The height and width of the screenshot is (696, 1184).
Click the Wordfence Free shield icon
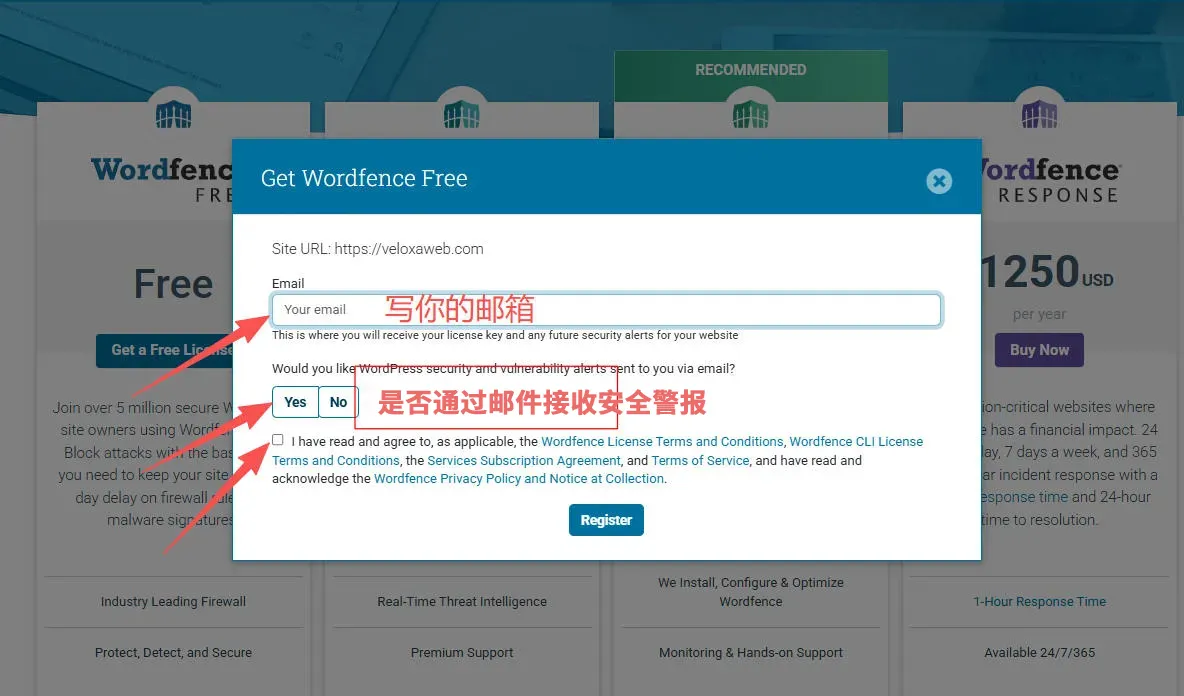[174, 114]
